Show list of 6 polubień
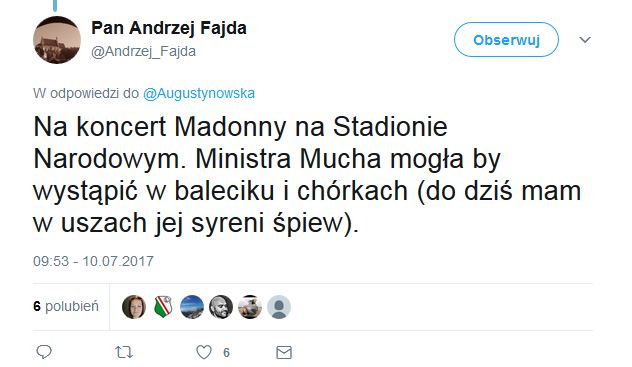Image resolution: width=632 pixels, height=367 pixels. pyautogui.click(x=66, y=306)
